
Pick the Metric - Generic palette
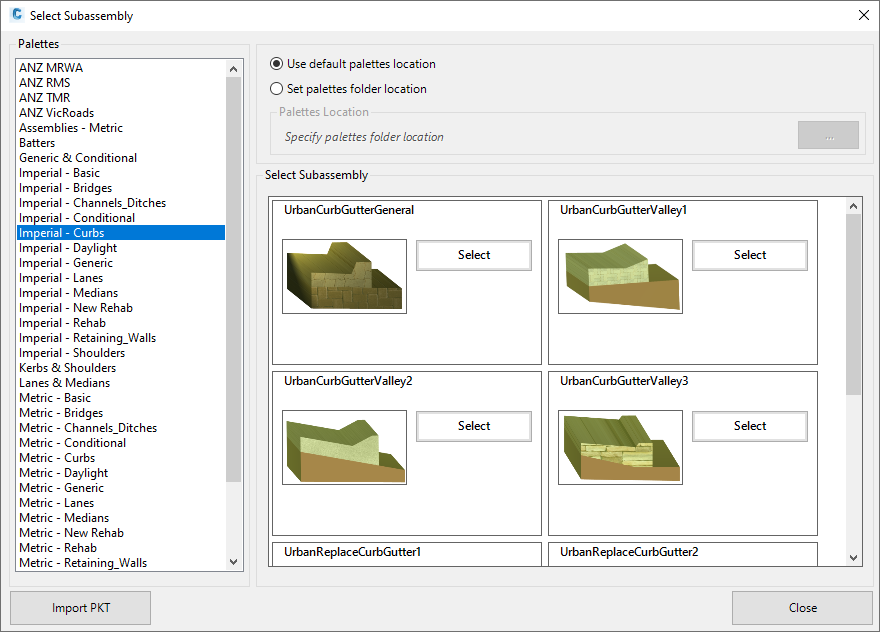click(121, 488)
